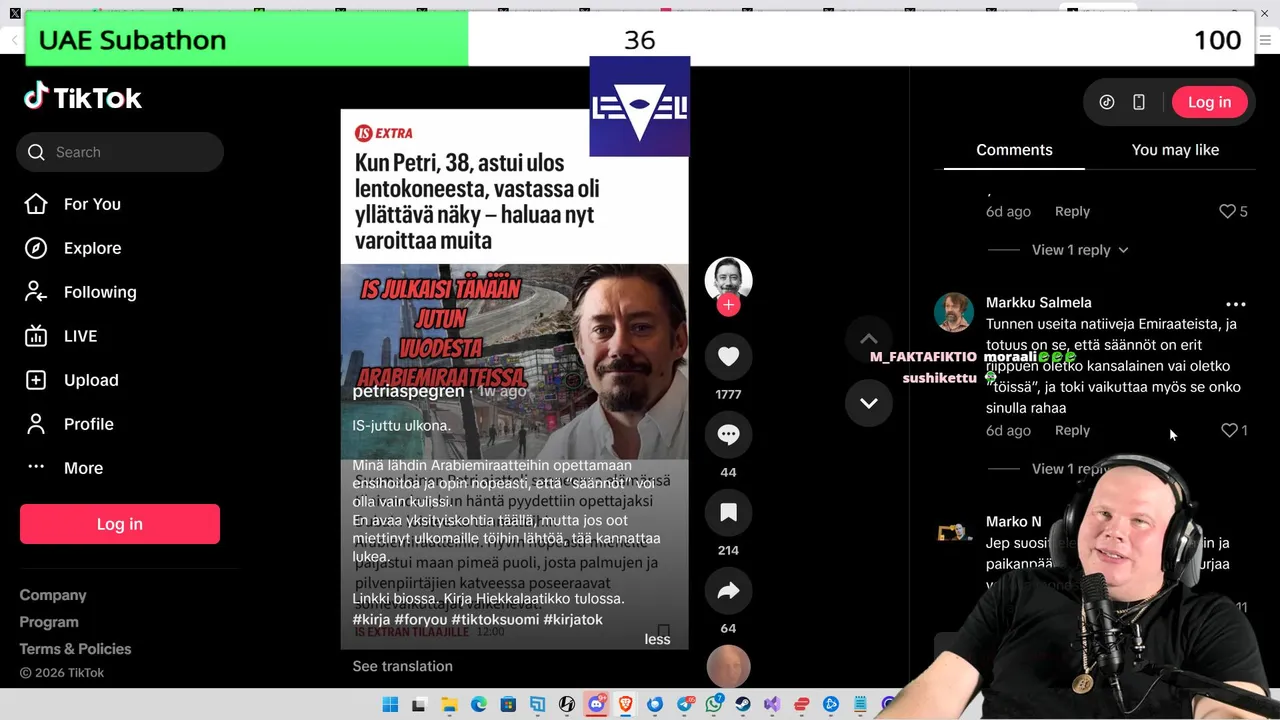Open comments via speech bubble icon

click(728, 435)
